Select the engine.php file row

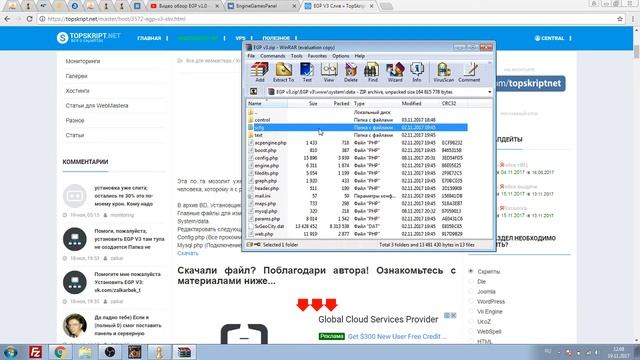(x=357, y=166)
